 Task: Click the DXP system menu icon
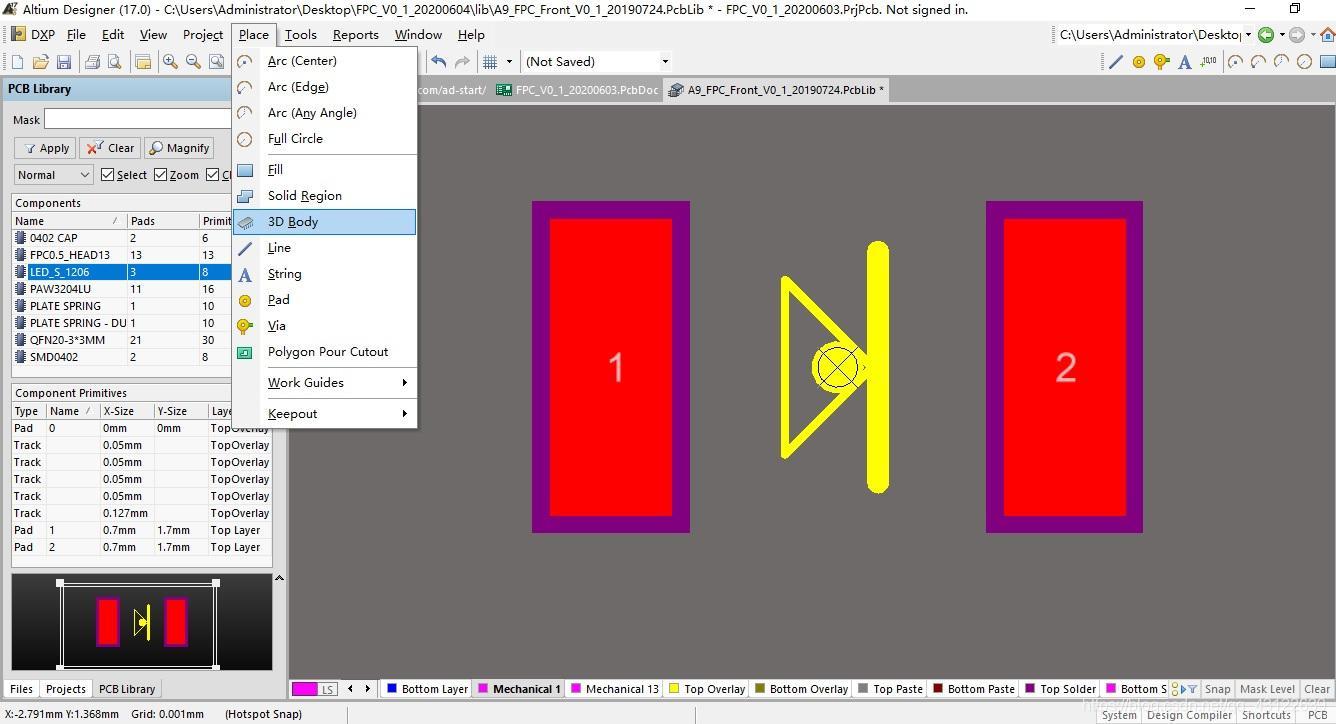click(34, 34)
